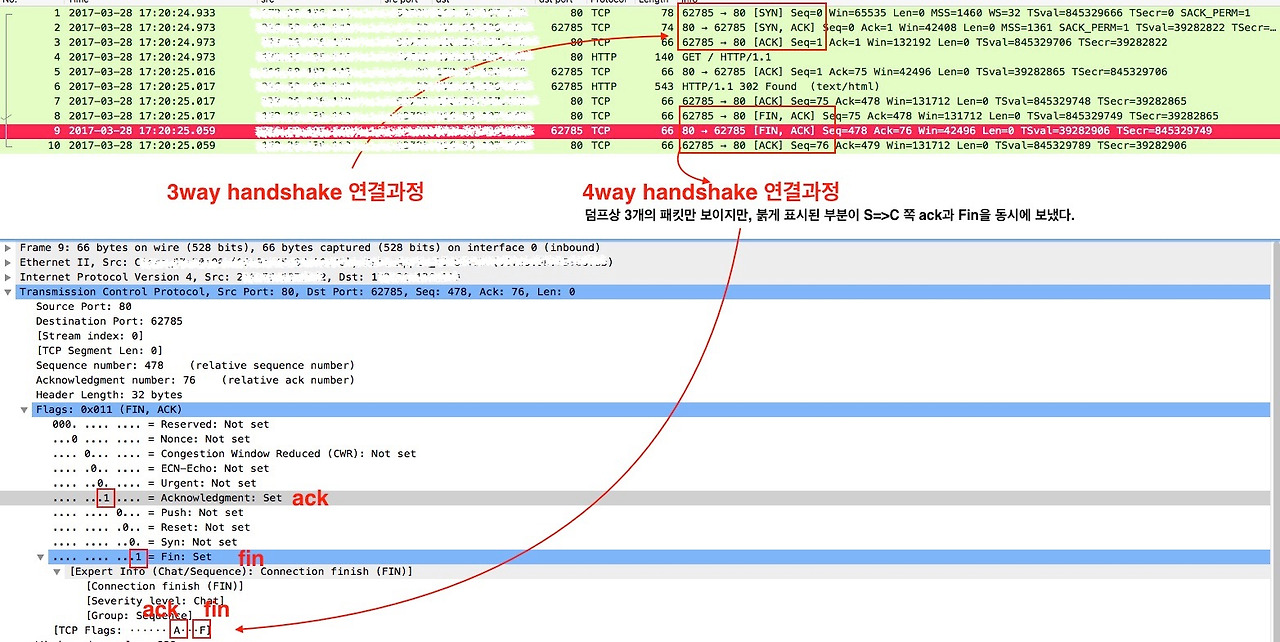Screen dimensions: 1280x642
Task: Select the [Group: Sequence] row
Action: (139, 615)
